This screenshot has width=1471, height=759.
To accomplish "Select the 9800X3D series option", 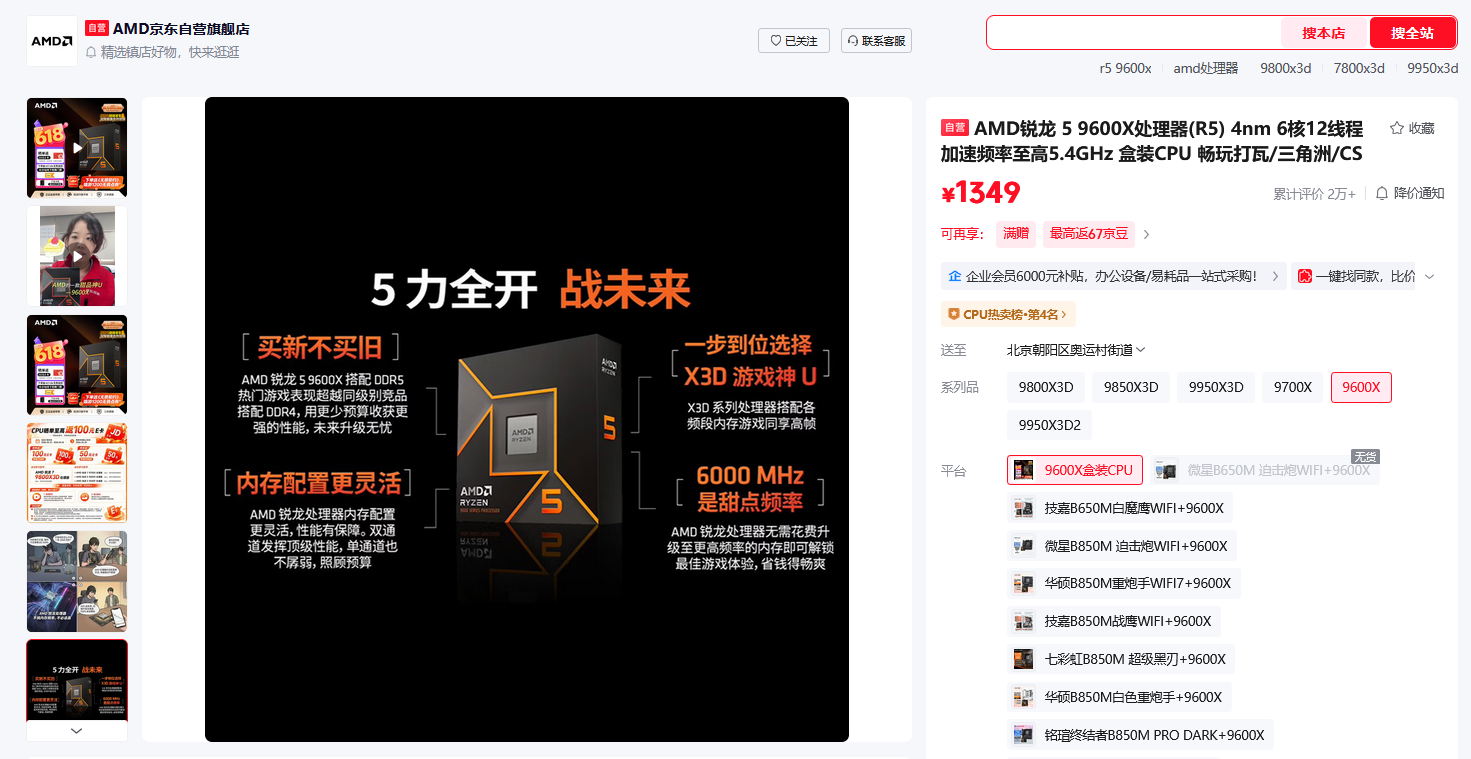I will tap(1046, 387).
